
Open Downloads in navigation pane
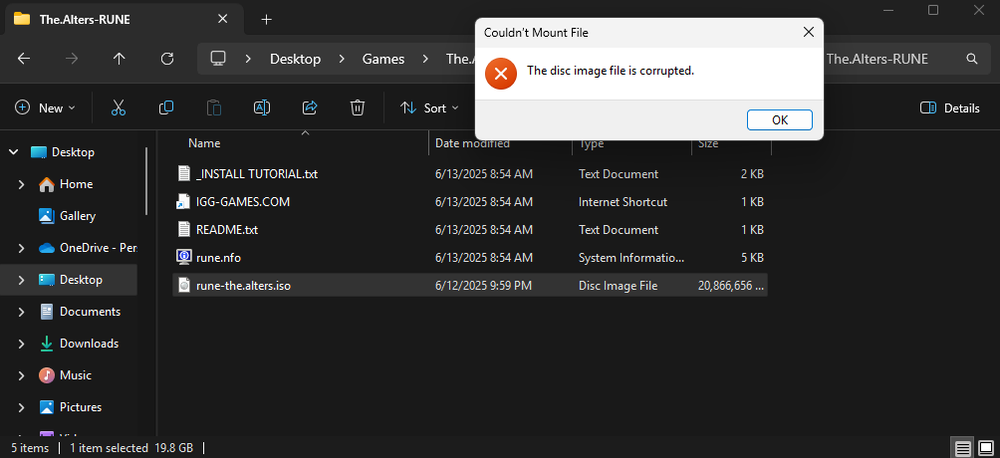[x=89, y=343]
